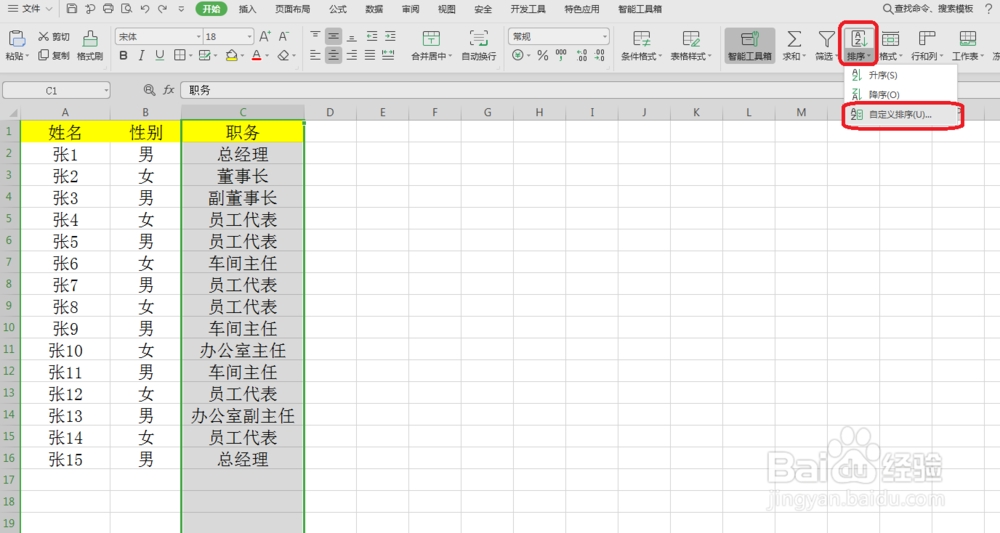
Task: Toggle Bold formatting
Action: (124, 55)
